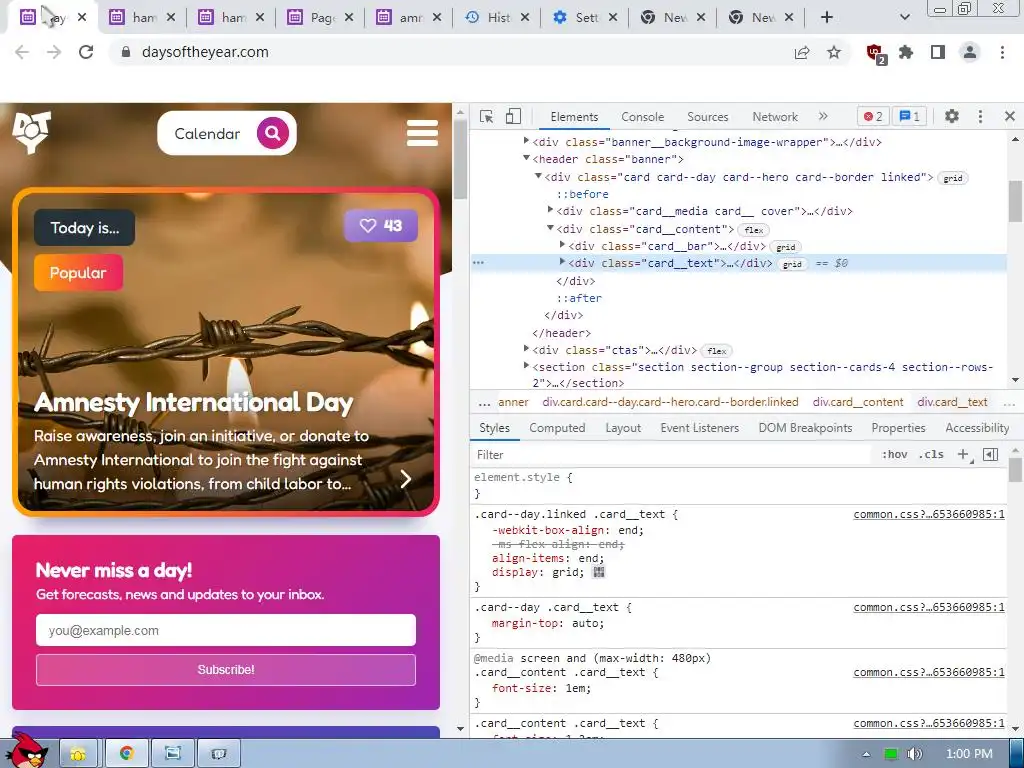This screenshot has width=1024, height=768.
Task: Show more DevTools tabs chevron
Action: point(823,116)
